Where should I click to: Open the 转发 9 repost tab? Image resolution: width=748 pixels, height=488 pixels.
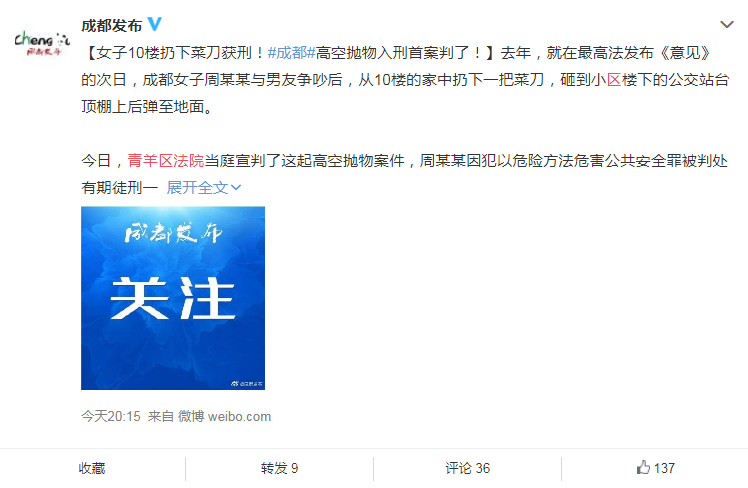click(280, 468)
